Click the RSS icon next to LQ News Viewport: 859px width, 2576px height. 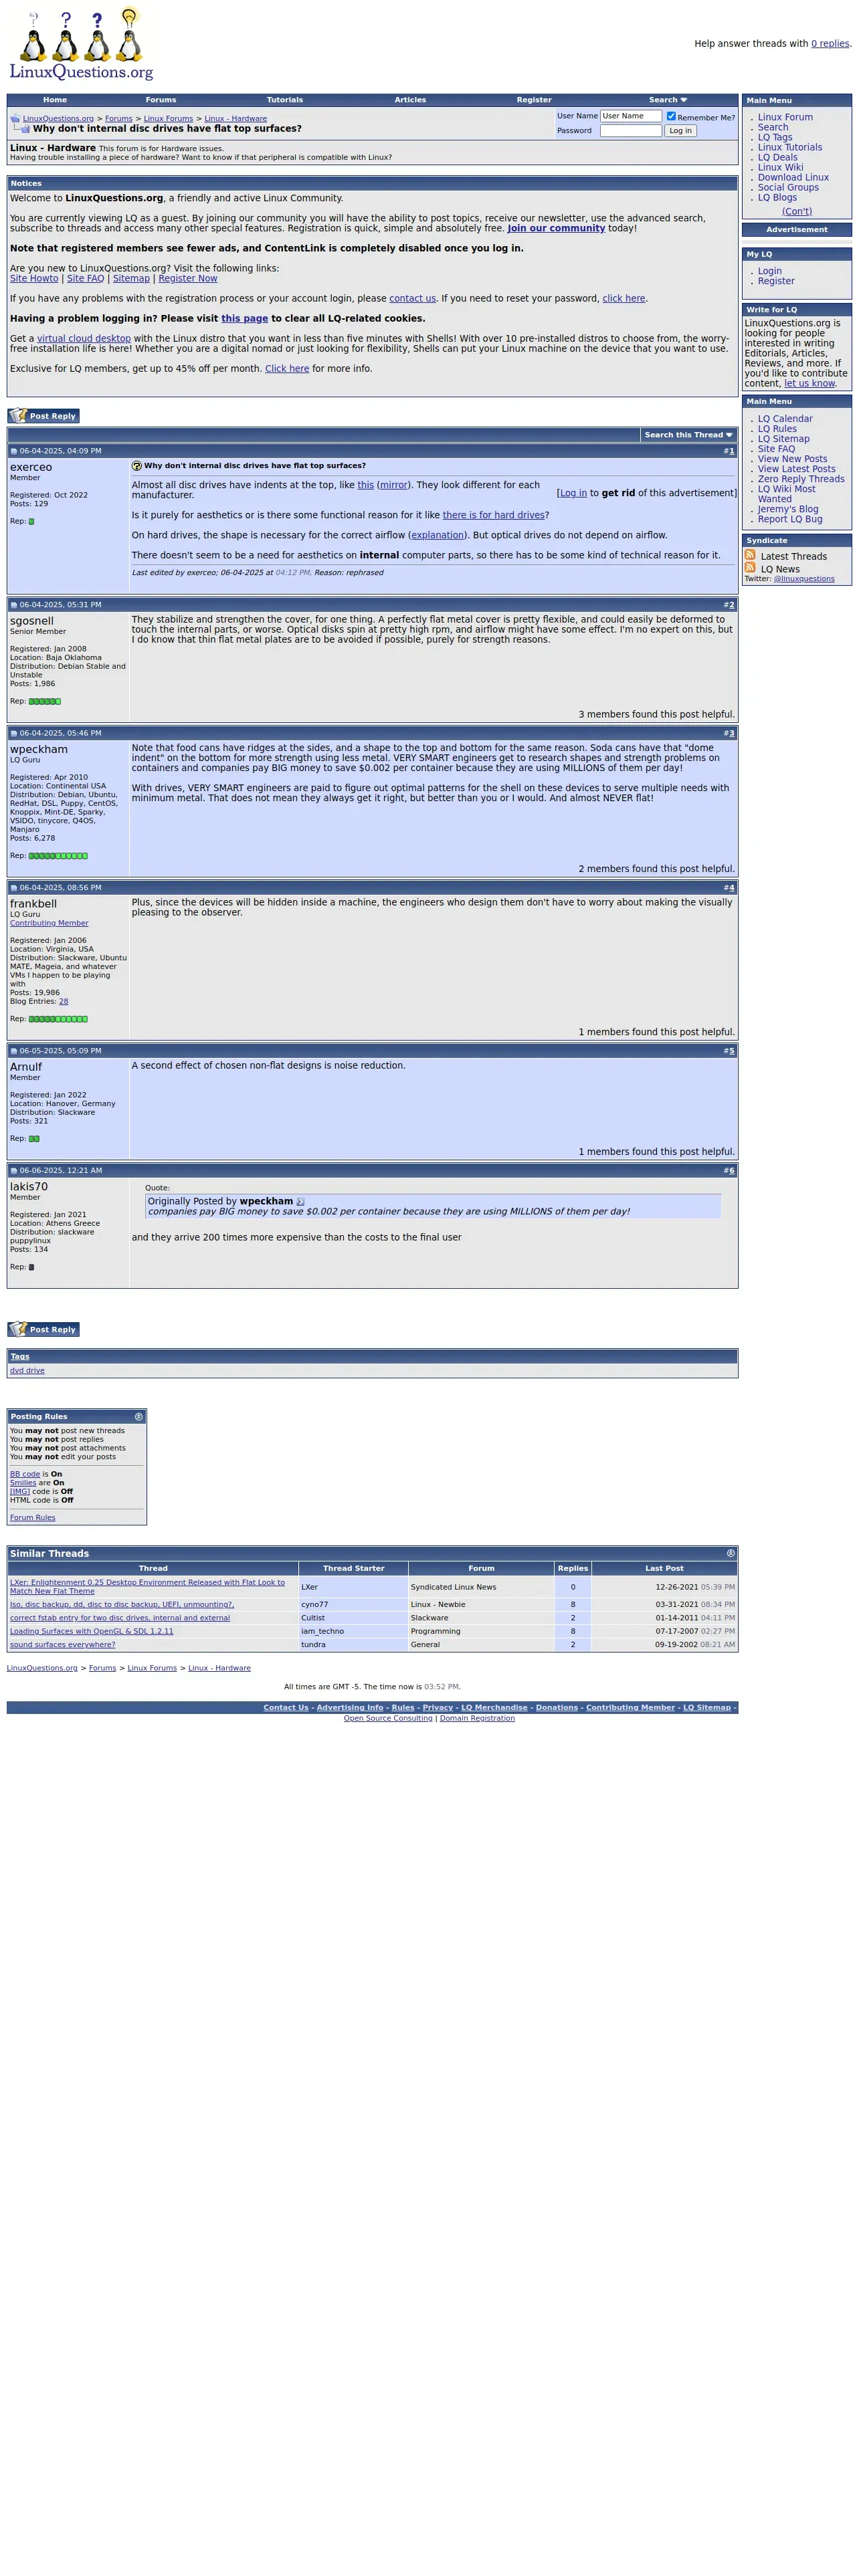[x=750, y=568]
